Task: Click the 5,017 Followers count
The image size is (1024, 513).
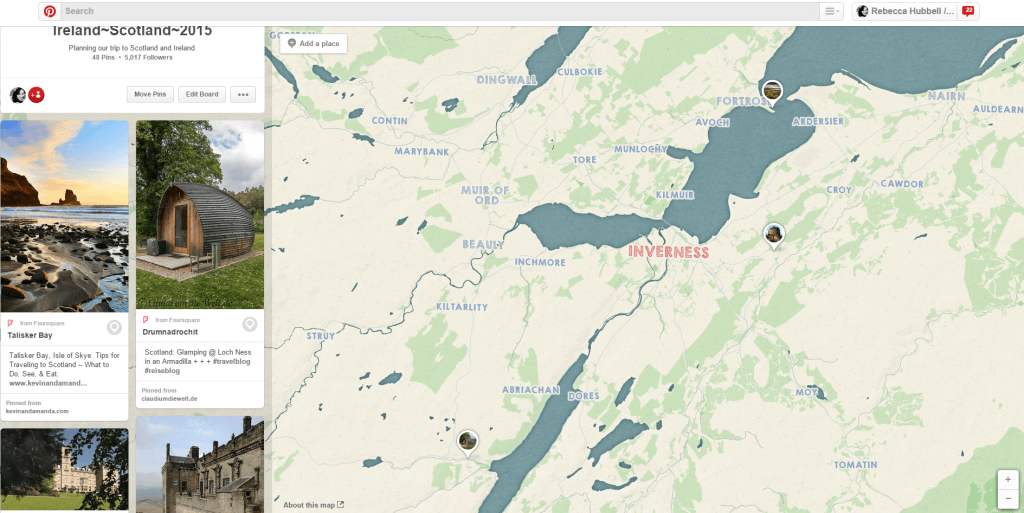Action: (x=149, y=57)
